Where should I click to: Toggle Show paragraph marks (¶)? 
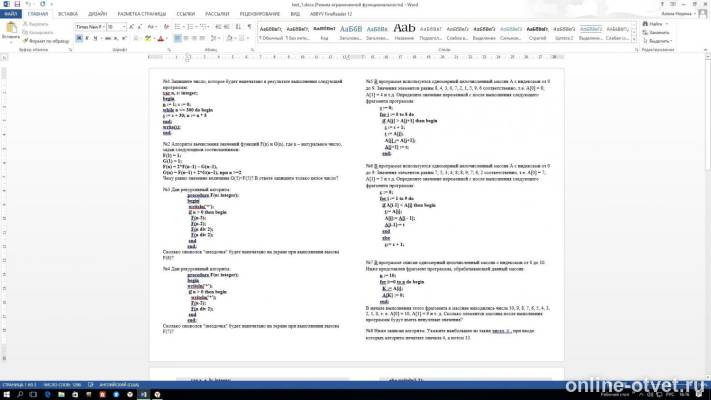click(249, 27)
